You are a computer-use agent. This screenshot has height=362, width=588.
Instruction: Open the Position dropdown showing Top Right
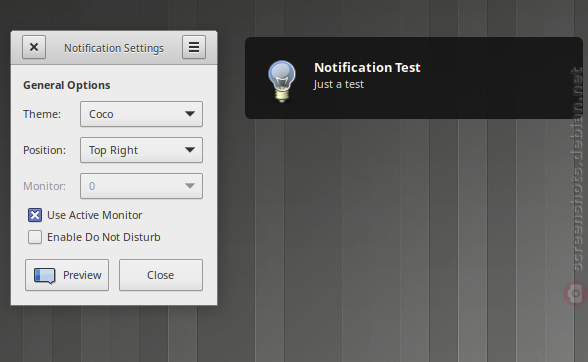pyautogui.click(x=141, y=150)
